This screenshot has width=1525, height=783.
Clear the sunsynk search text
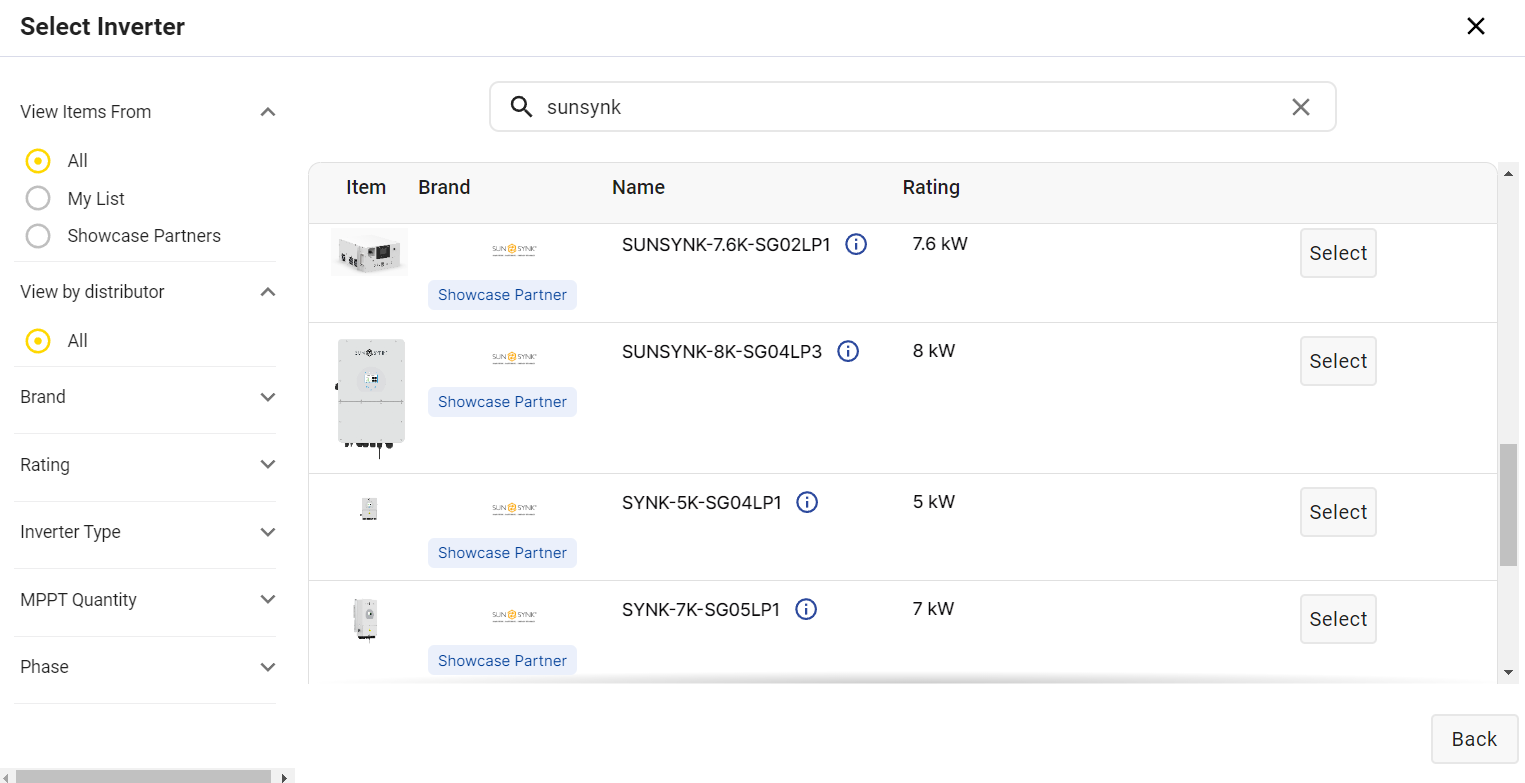click(1300, 107)
